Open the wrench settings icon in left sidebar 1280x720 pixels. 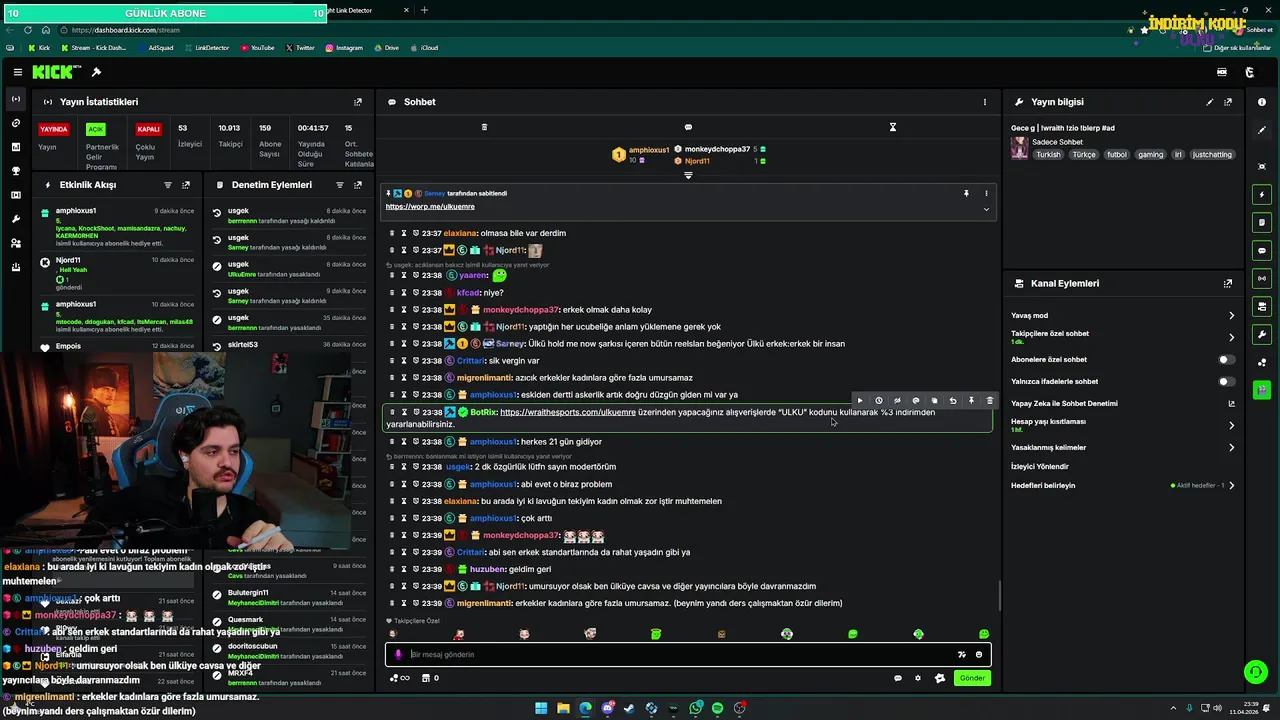coord(15,219)
